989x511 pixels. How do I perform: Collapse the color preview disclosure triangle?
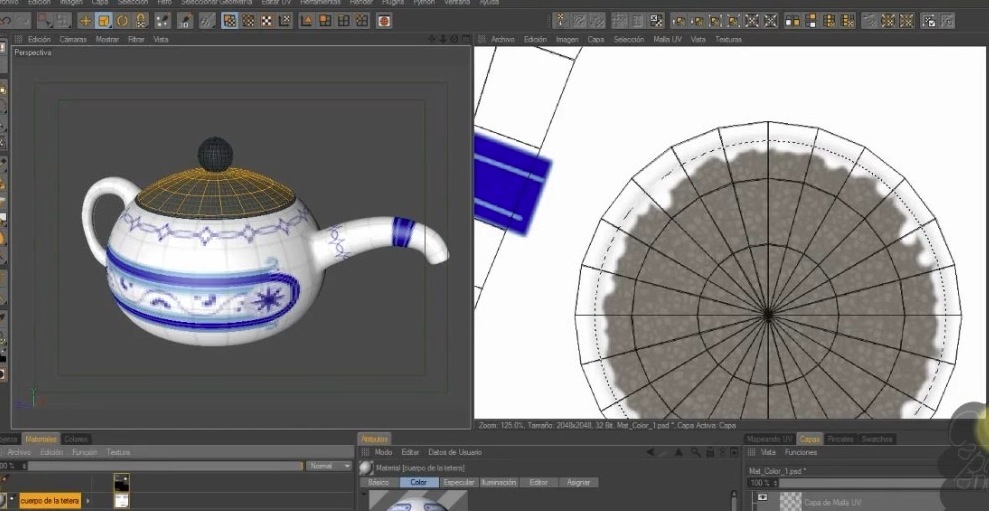363,495
